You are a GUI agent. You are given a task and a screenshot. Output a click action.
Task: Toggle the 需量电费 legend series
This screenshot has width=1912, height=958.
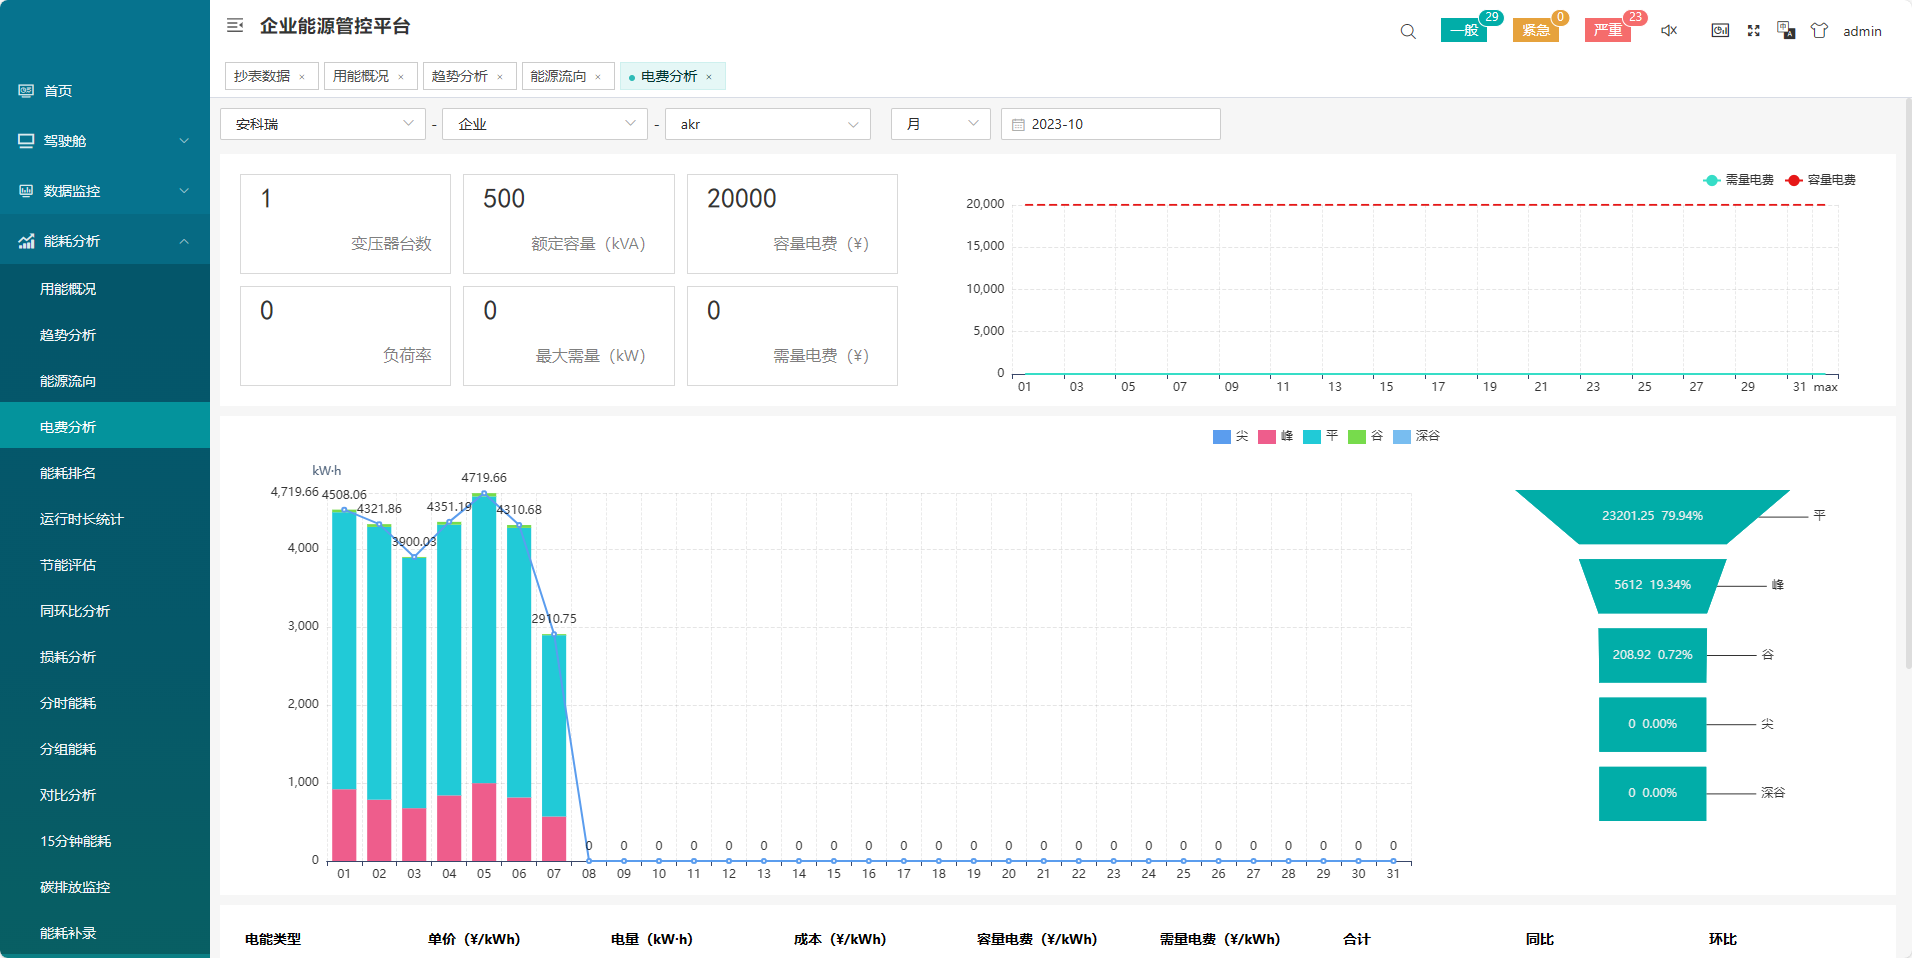point(1739,180)
